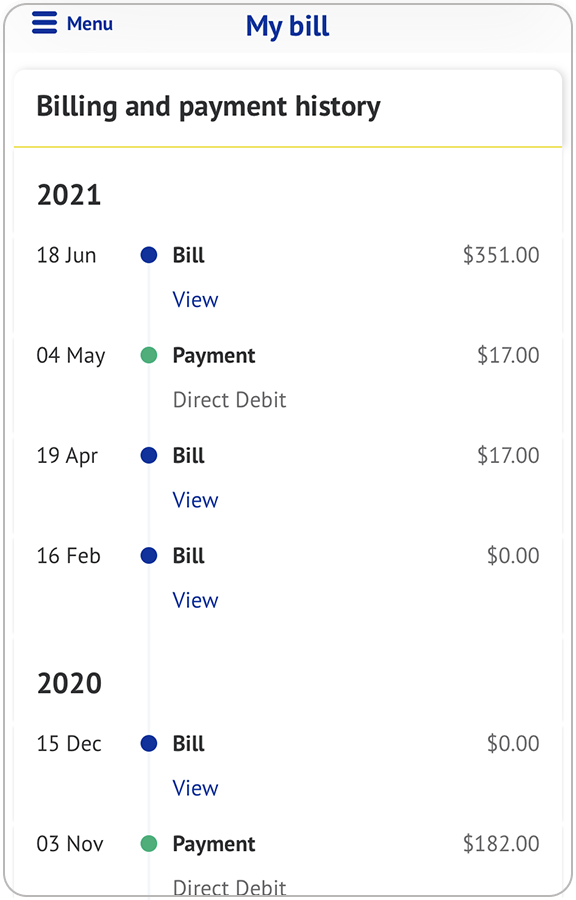Screen dimensions: 576x900
Task: Open View link for 16 Feb bill
Action: click(x=195, y=600)
